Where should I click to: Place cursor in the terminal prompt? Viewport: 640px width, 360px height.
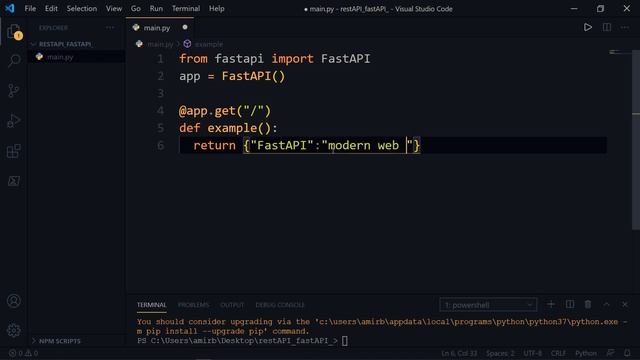click(345, 340)
